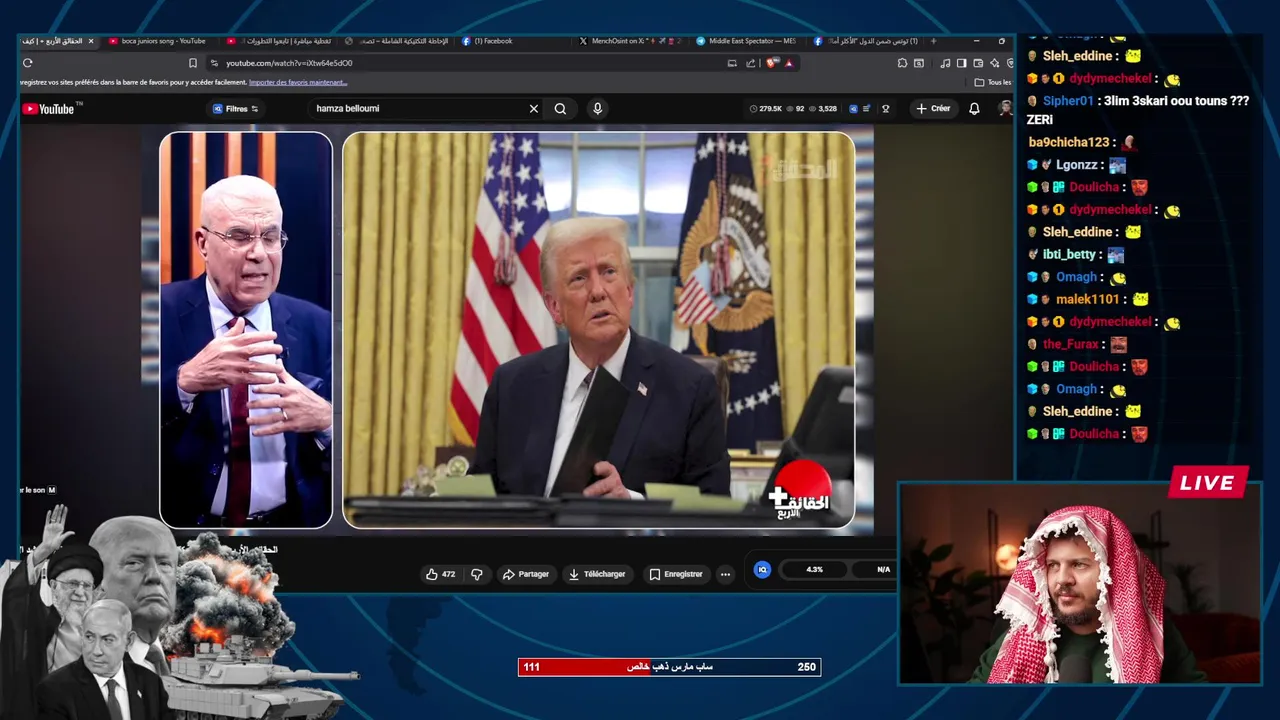Screen dimensions: 1280x720
Task: Open YouTube notifications bell
Action: pyautogui.click(x=974, y=109)
